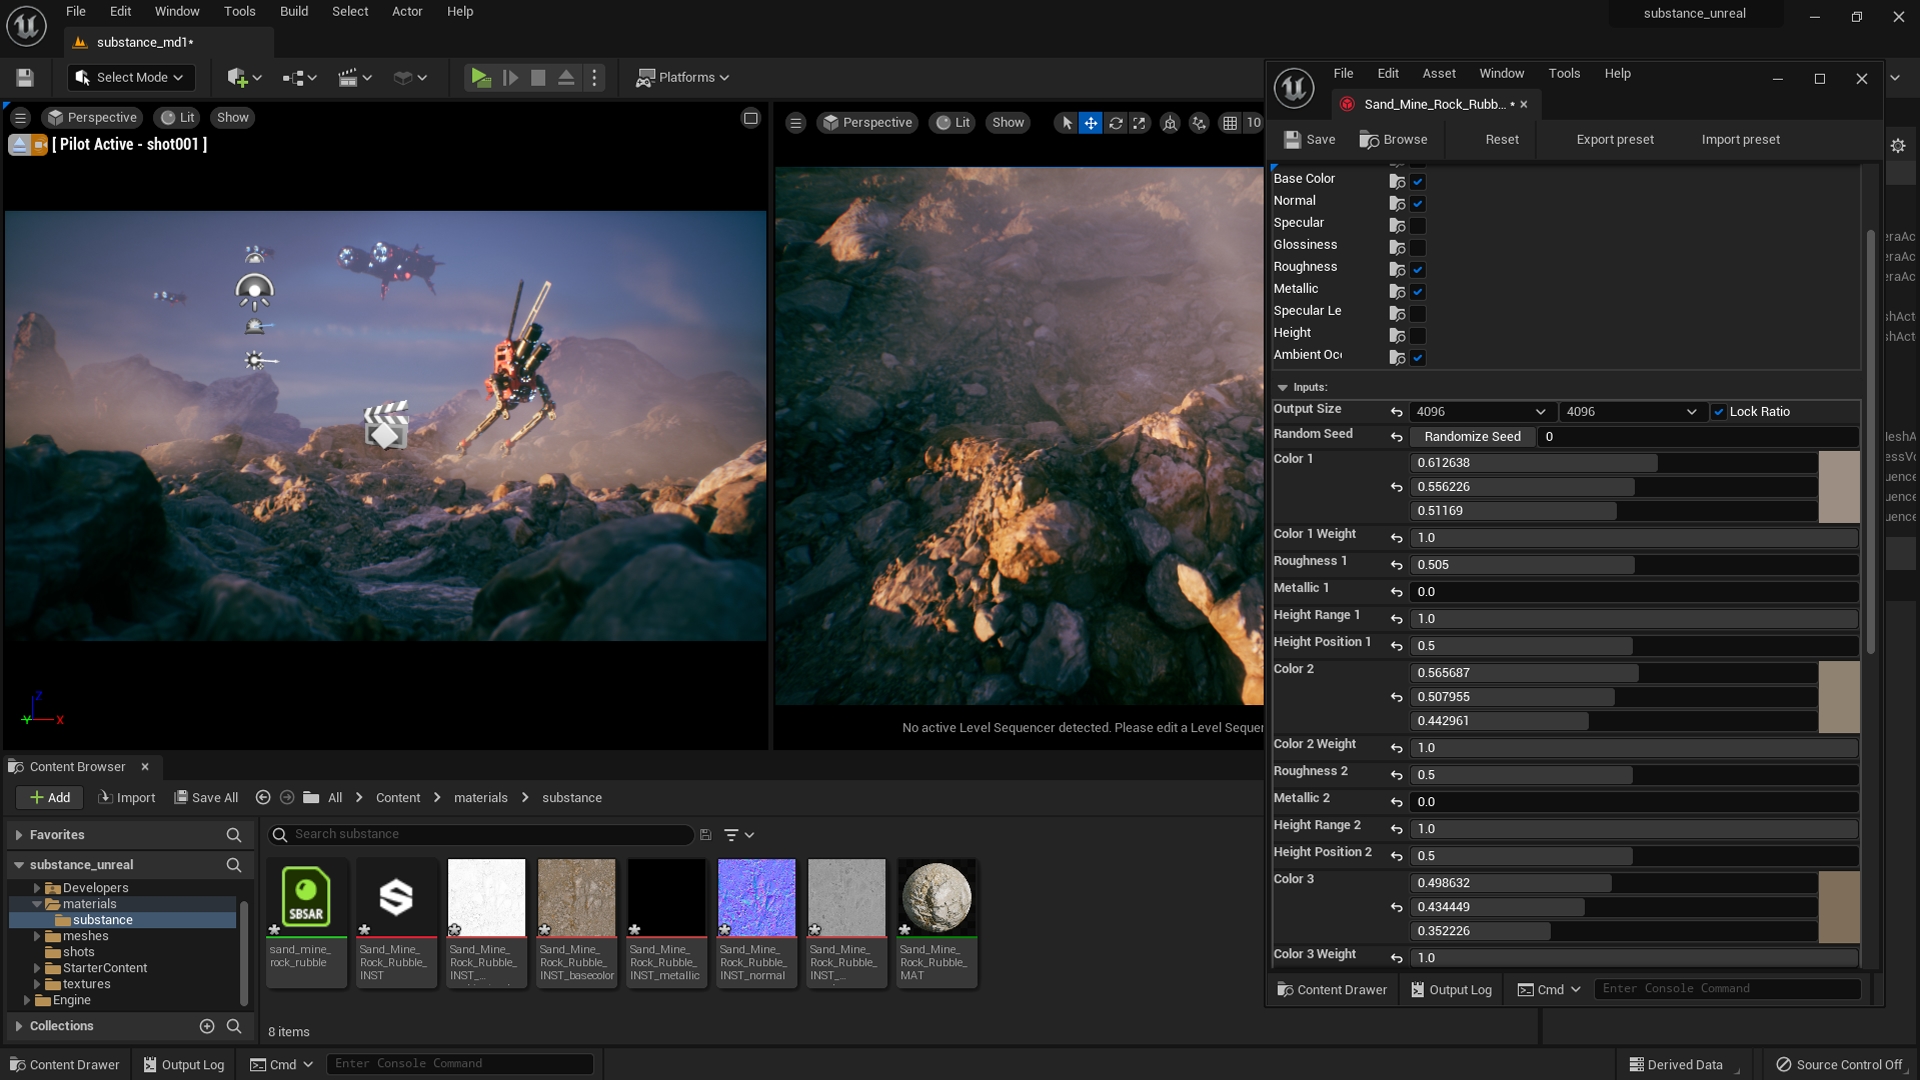The image size is (1920, 1080).
Task: Save the current level with the Save icon
Action: pos(24,77)
